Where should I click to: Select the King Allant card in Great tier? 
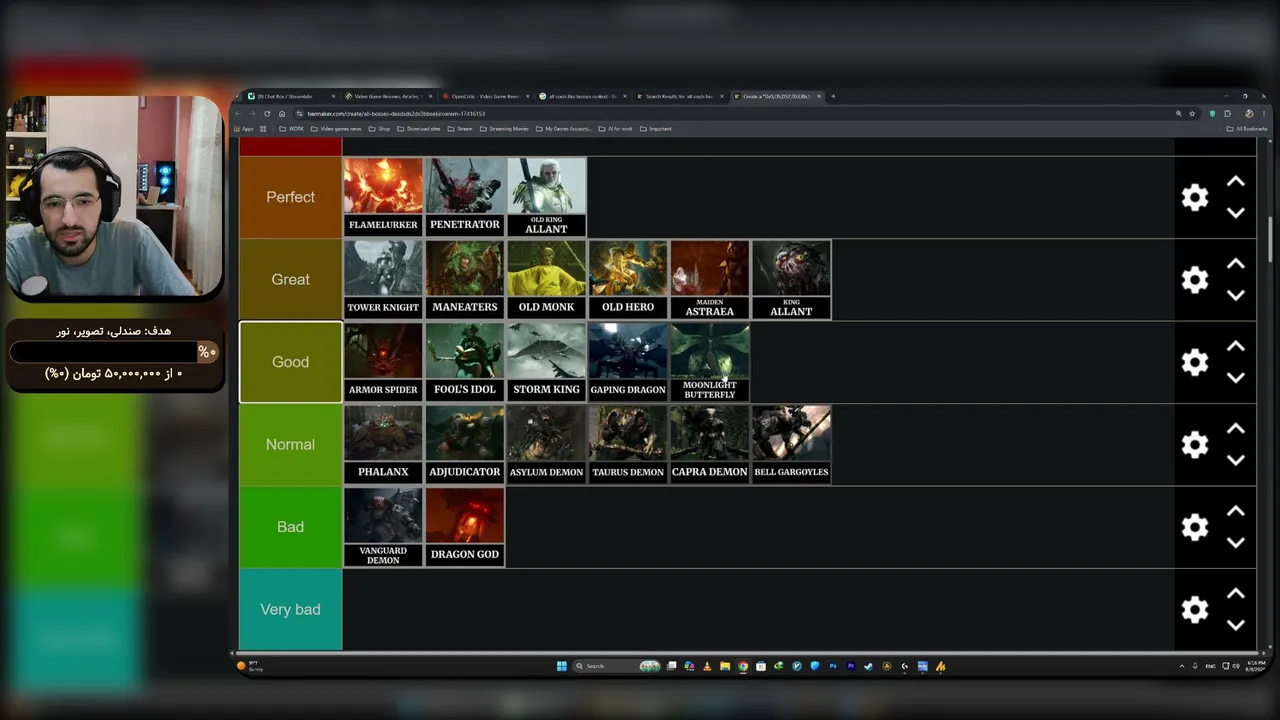pos(791,280)
